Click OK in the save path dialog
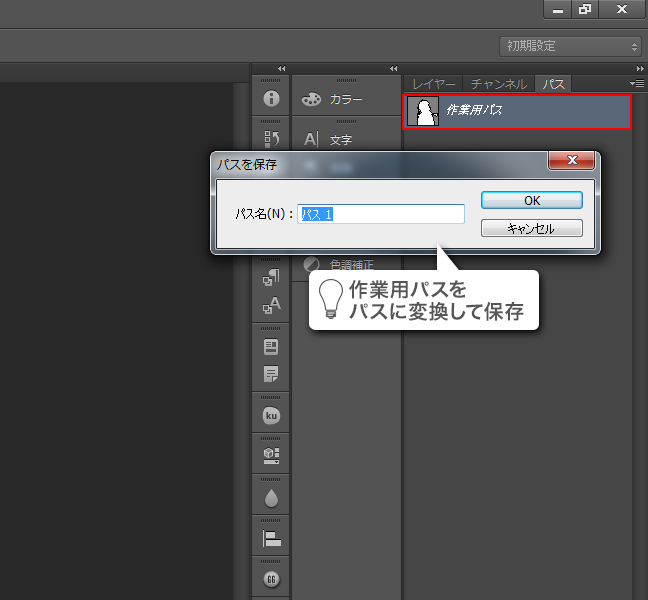Viewport: 648px width, 600px height. pos(531,200)
